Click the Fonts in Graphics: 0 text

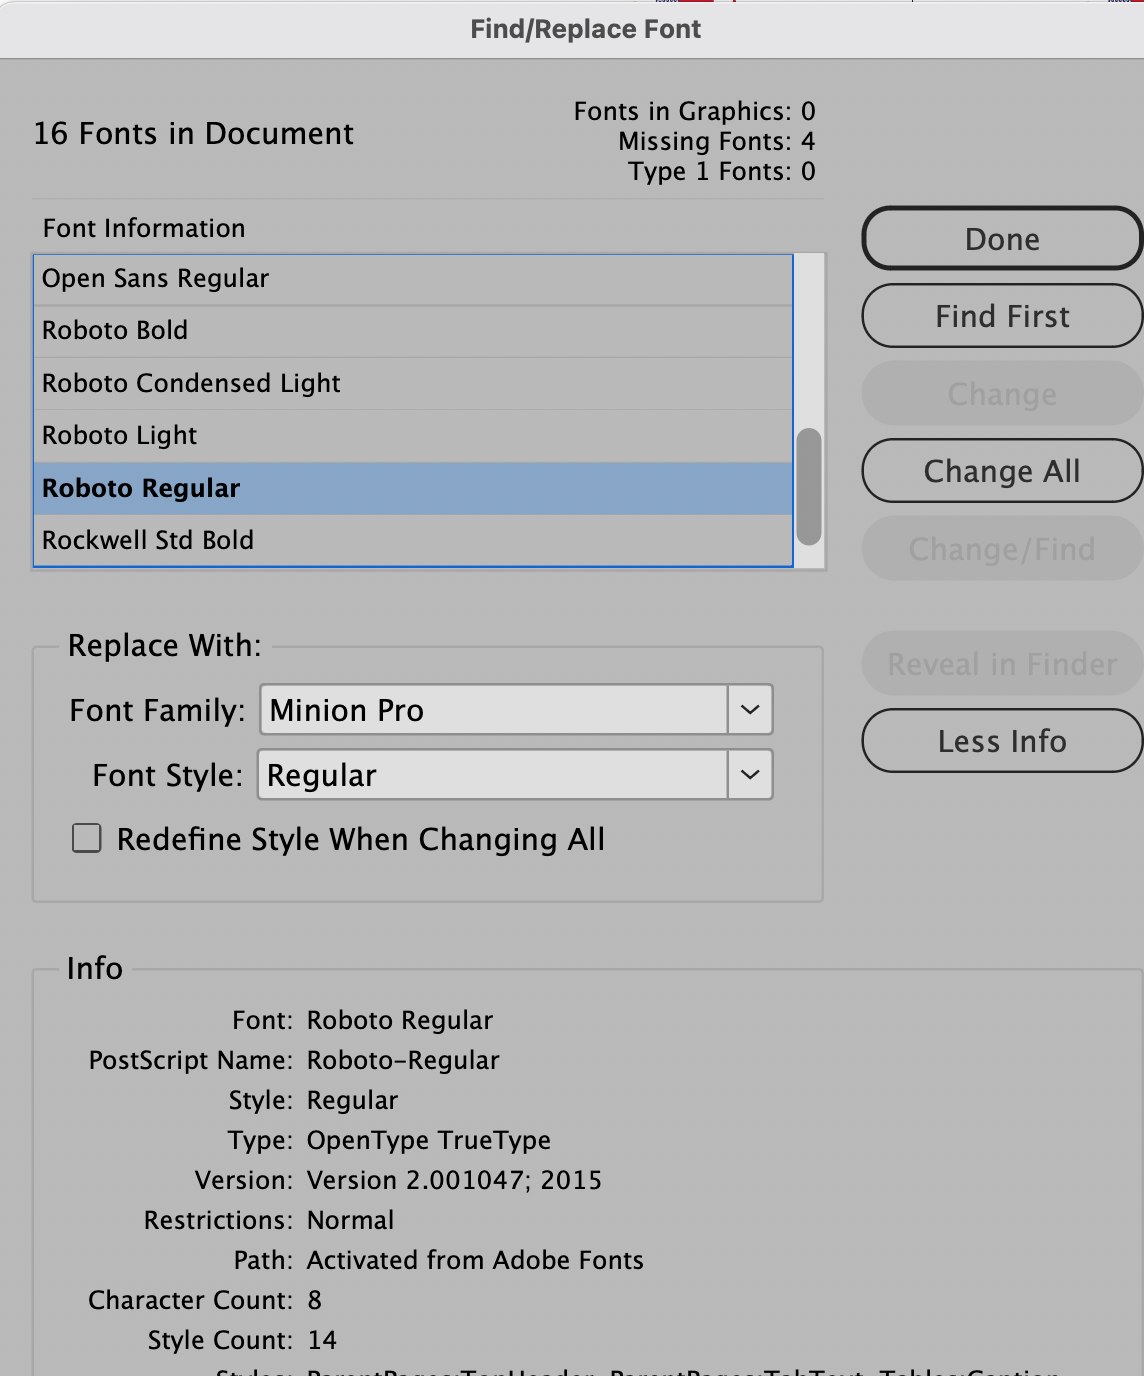[x=694, y=111]
